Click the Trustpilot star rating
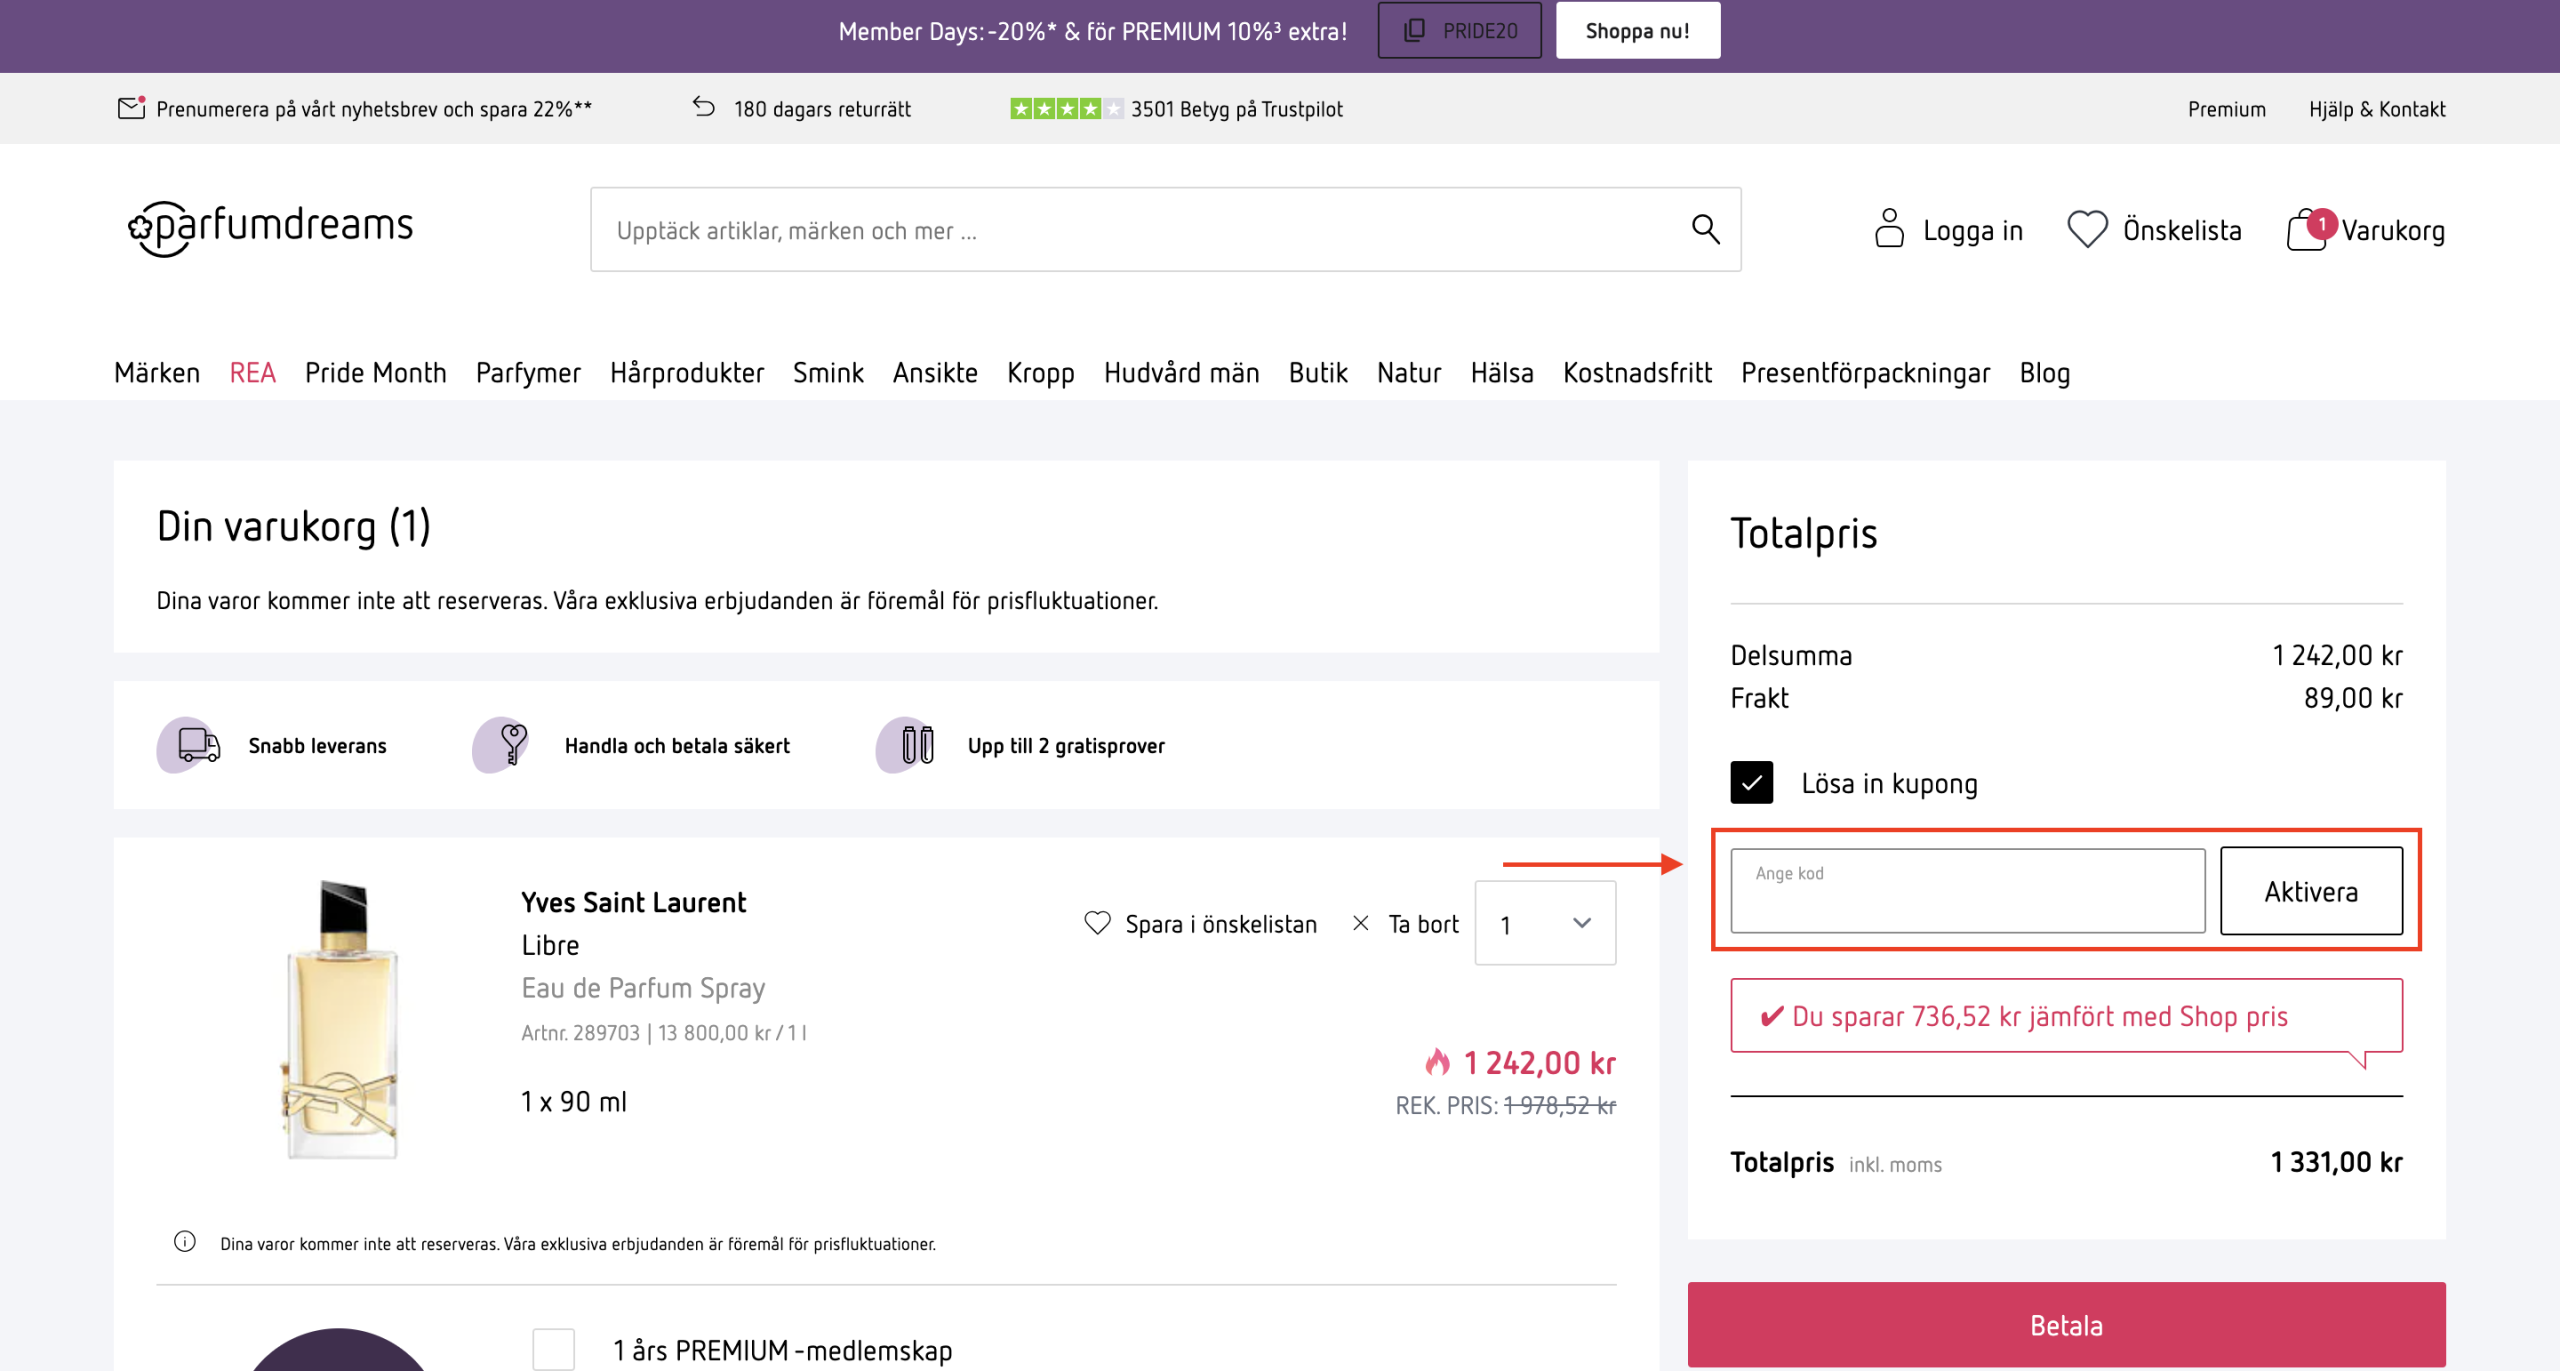The height and width of the screenshot is (1371, 2560). tap(1066, 108)
